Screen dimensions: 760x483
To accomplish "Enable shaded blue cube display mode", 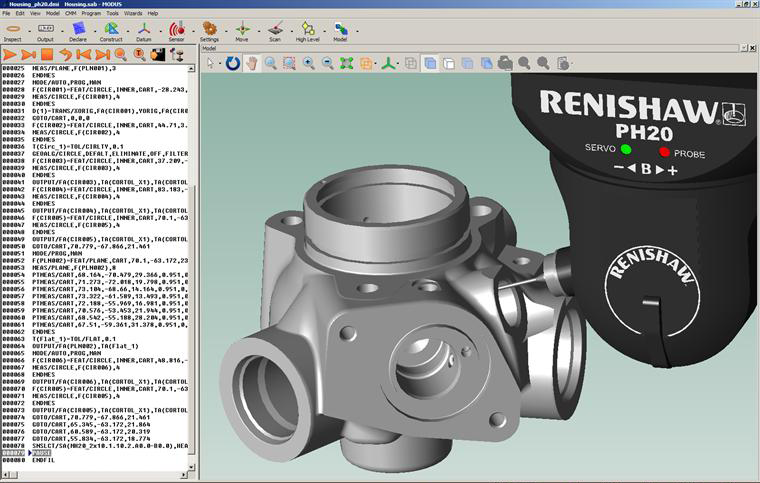I will point(430,63).
